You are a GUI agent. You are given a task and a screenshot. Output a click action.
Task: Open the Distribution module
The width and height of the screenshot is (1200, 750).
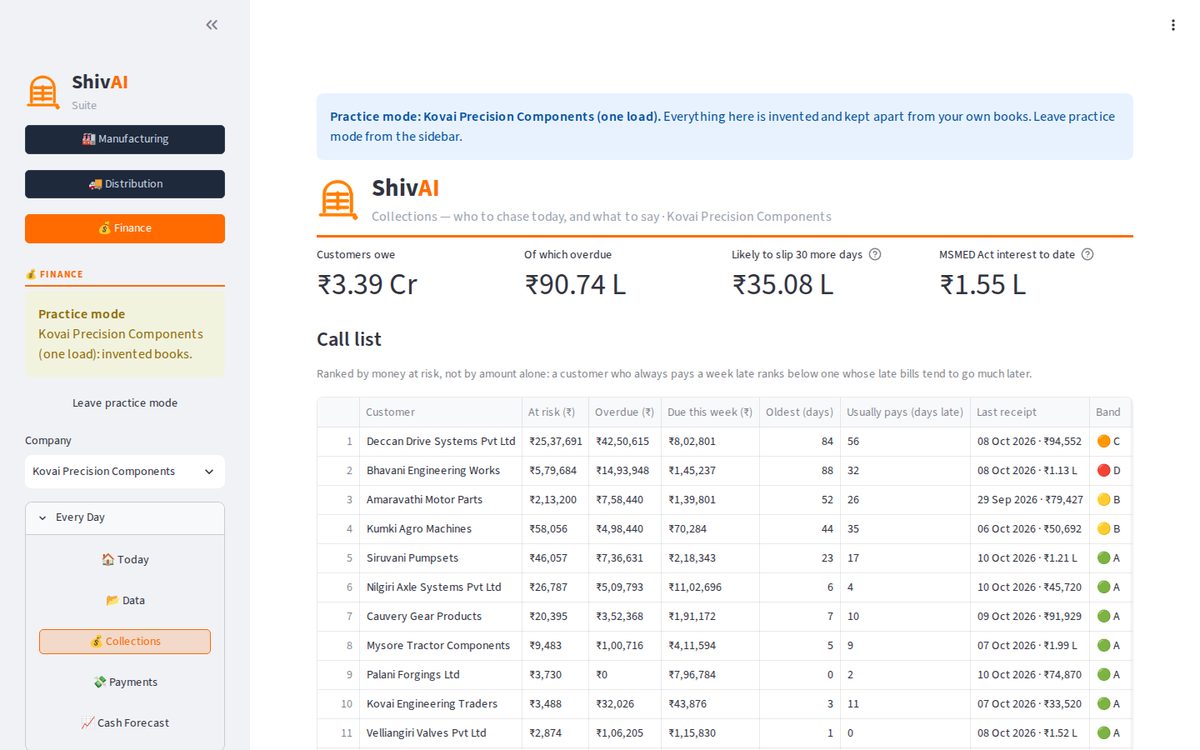[x=125, y=184]
